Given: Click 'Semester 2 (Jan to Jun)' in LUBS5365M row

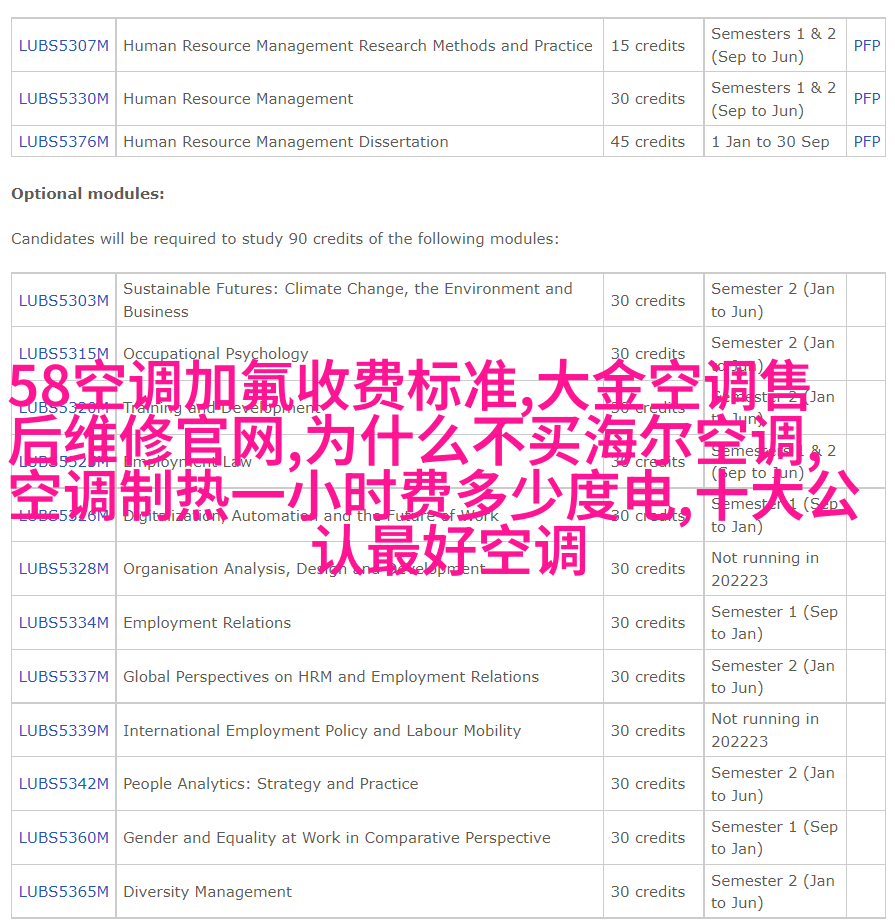Looking at the screenshot, I should 773,891.
